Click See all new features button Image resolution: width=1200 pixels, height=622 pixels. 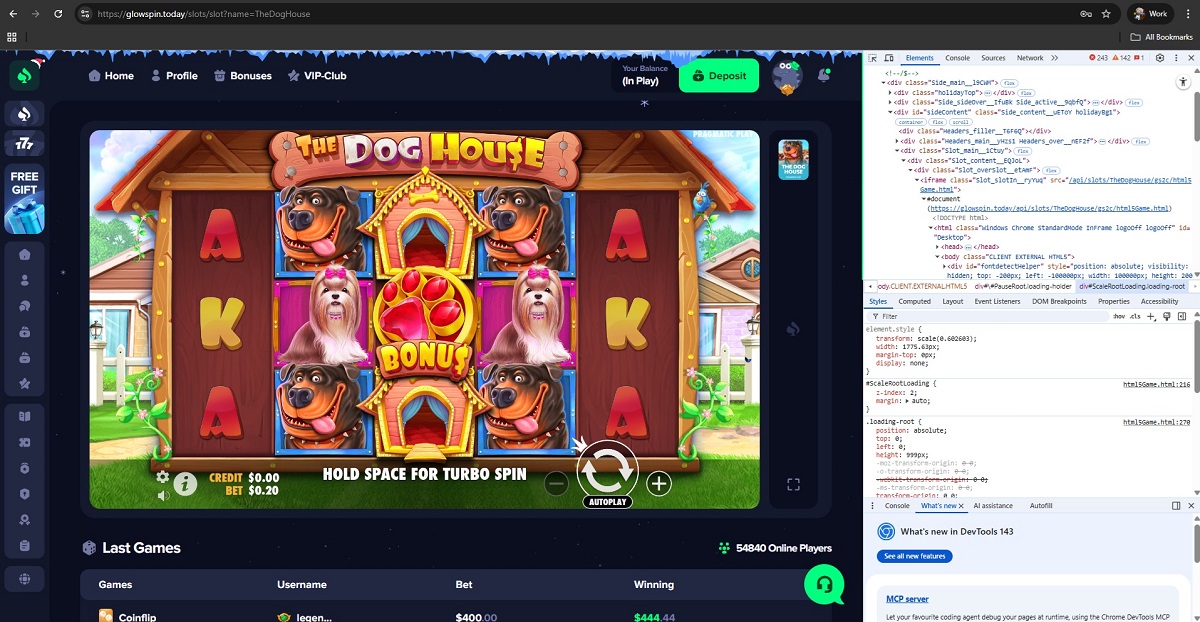pos(914,556)
